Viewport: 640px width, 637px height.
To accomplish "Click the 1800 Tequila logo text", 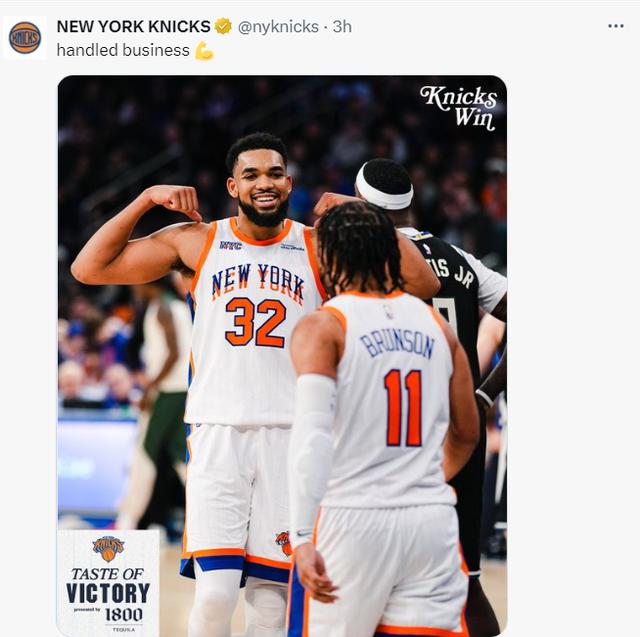I will 123,615.
